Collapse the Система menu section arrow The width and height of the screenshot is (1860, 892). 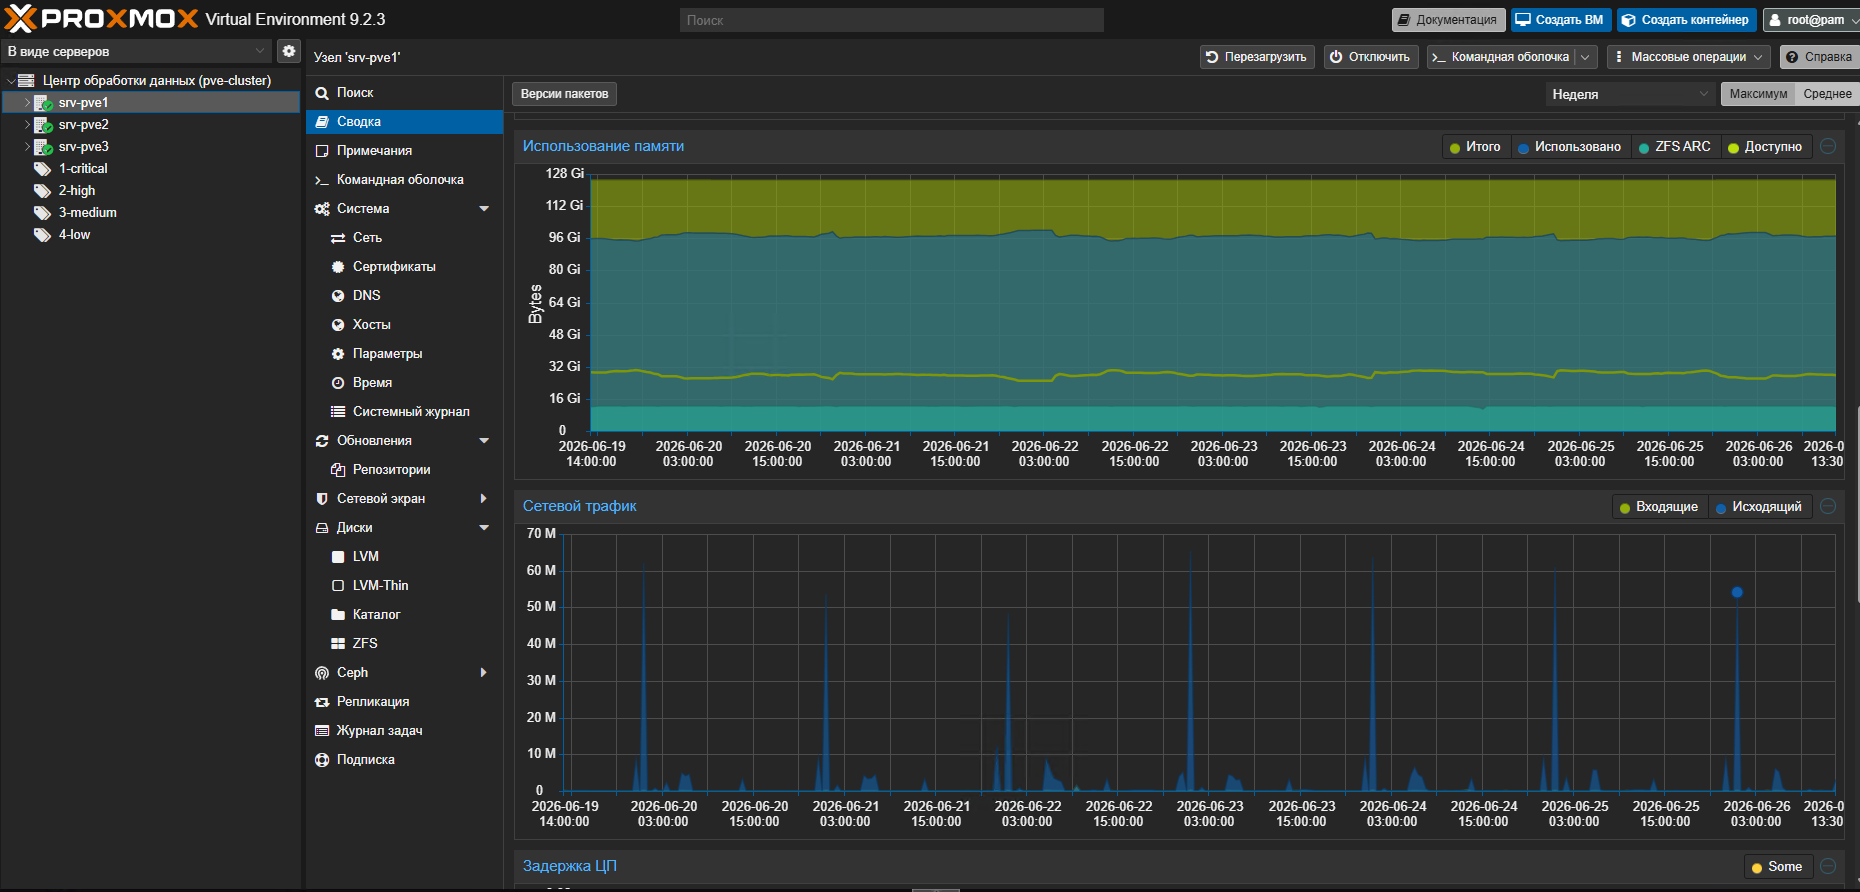[x=484, y=209]
